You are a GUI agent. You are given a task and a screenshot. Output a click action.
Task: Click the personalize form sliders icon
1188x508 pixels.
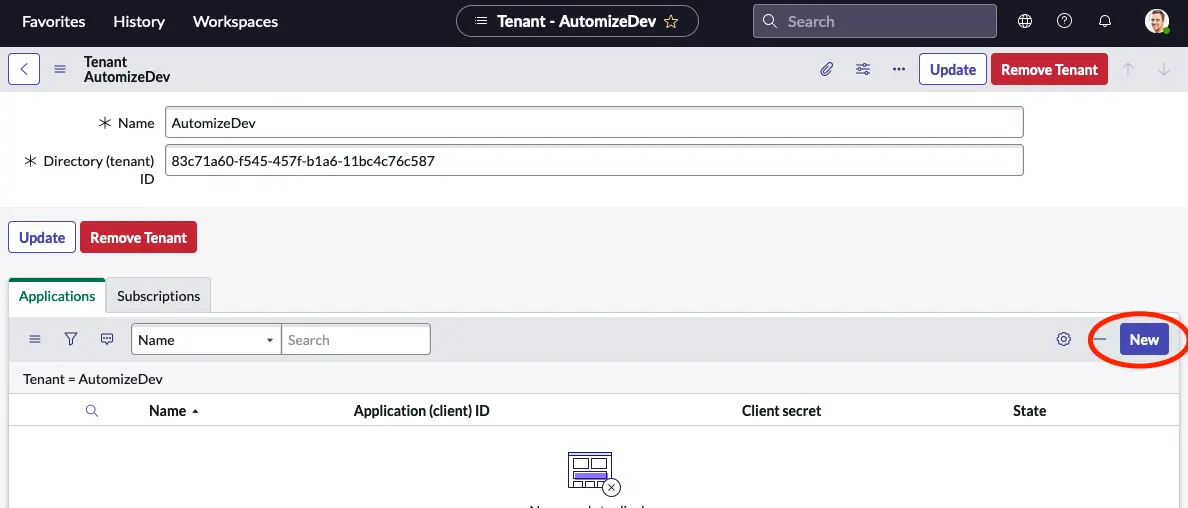point(863,69)
